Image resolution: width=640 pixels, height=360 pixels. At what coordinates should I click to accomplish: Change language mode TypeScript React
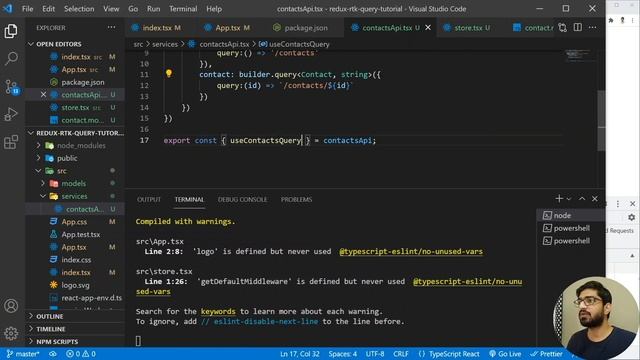point(449,354)
